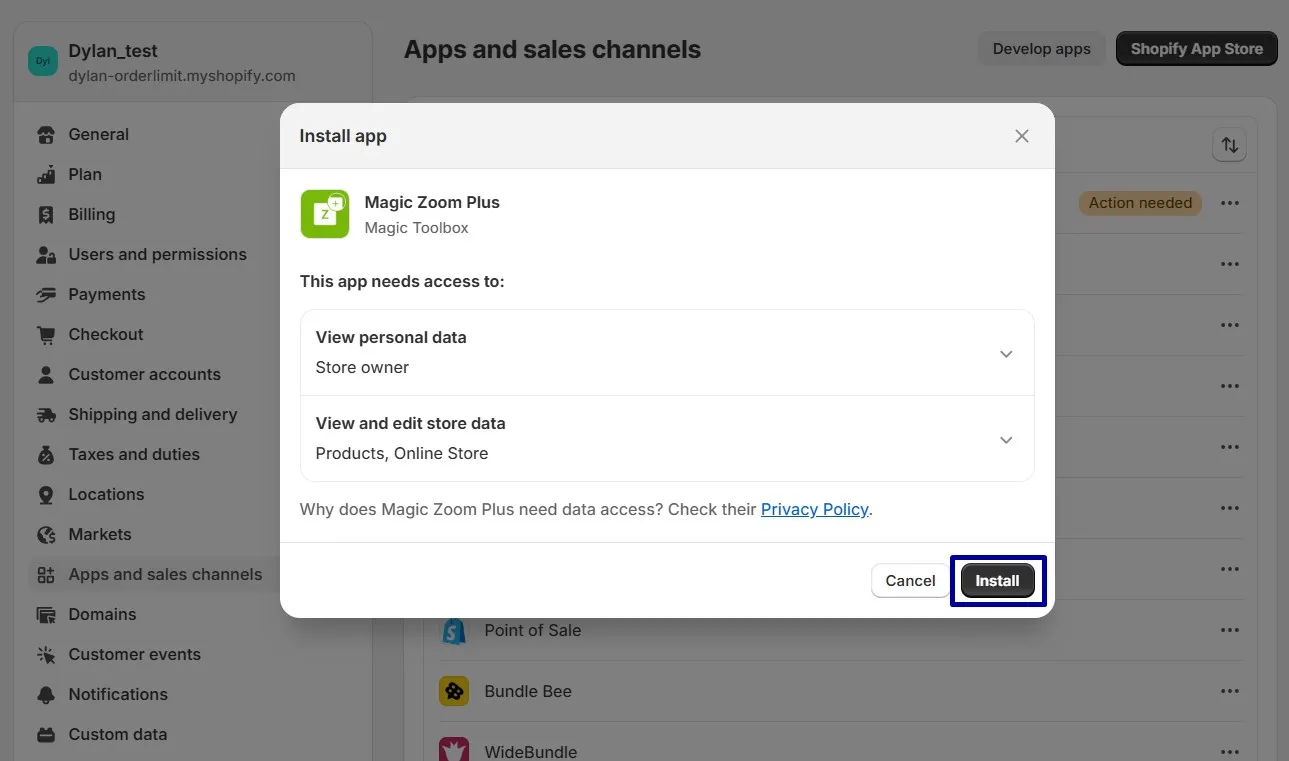Open Billing settings
Image resolution: width=1289 pixels, height=761 pixels.
91,214
